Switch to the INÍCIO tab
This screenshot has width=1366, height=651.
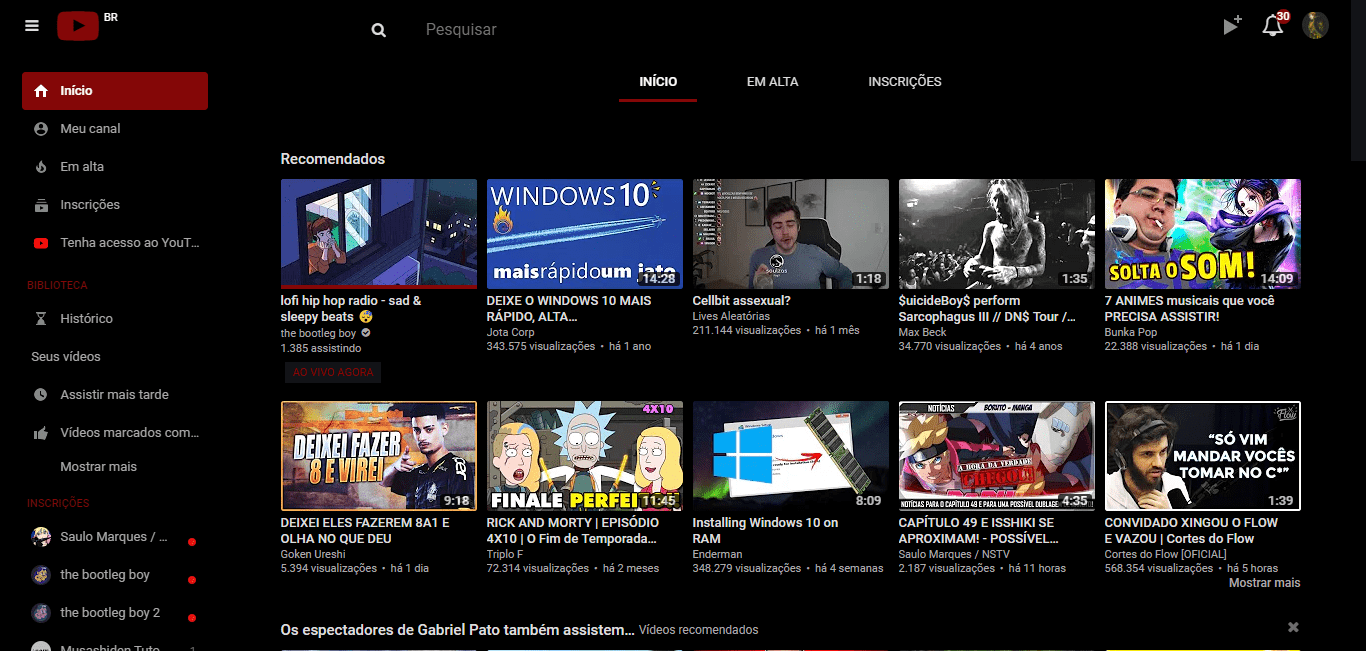[658, 82]
